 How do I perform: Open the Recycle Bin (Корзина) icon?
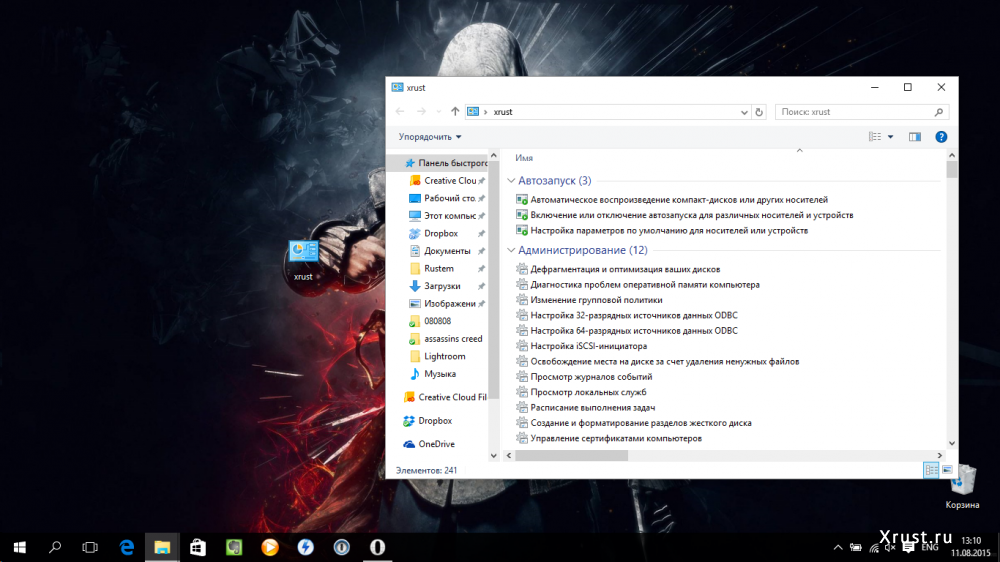point(962,487)
